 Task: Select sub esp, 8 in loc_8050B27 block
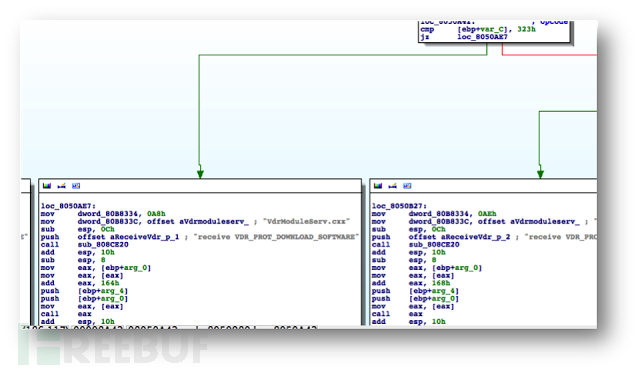(404, 260)
